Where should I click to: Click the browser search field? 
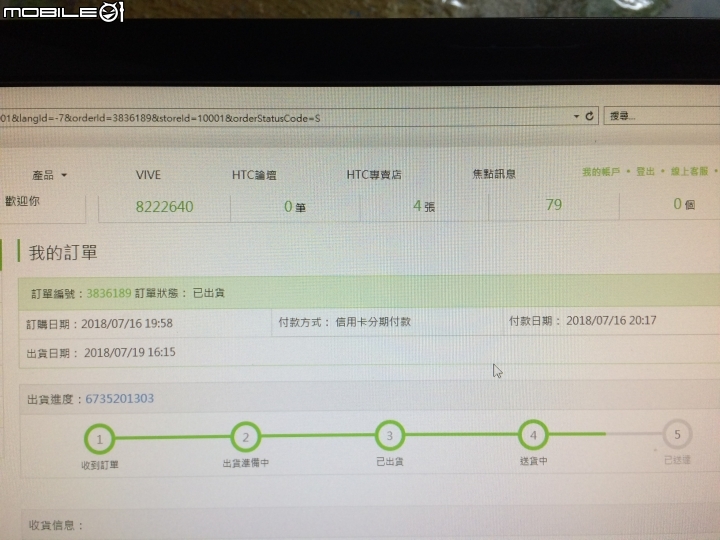point(662,116)
